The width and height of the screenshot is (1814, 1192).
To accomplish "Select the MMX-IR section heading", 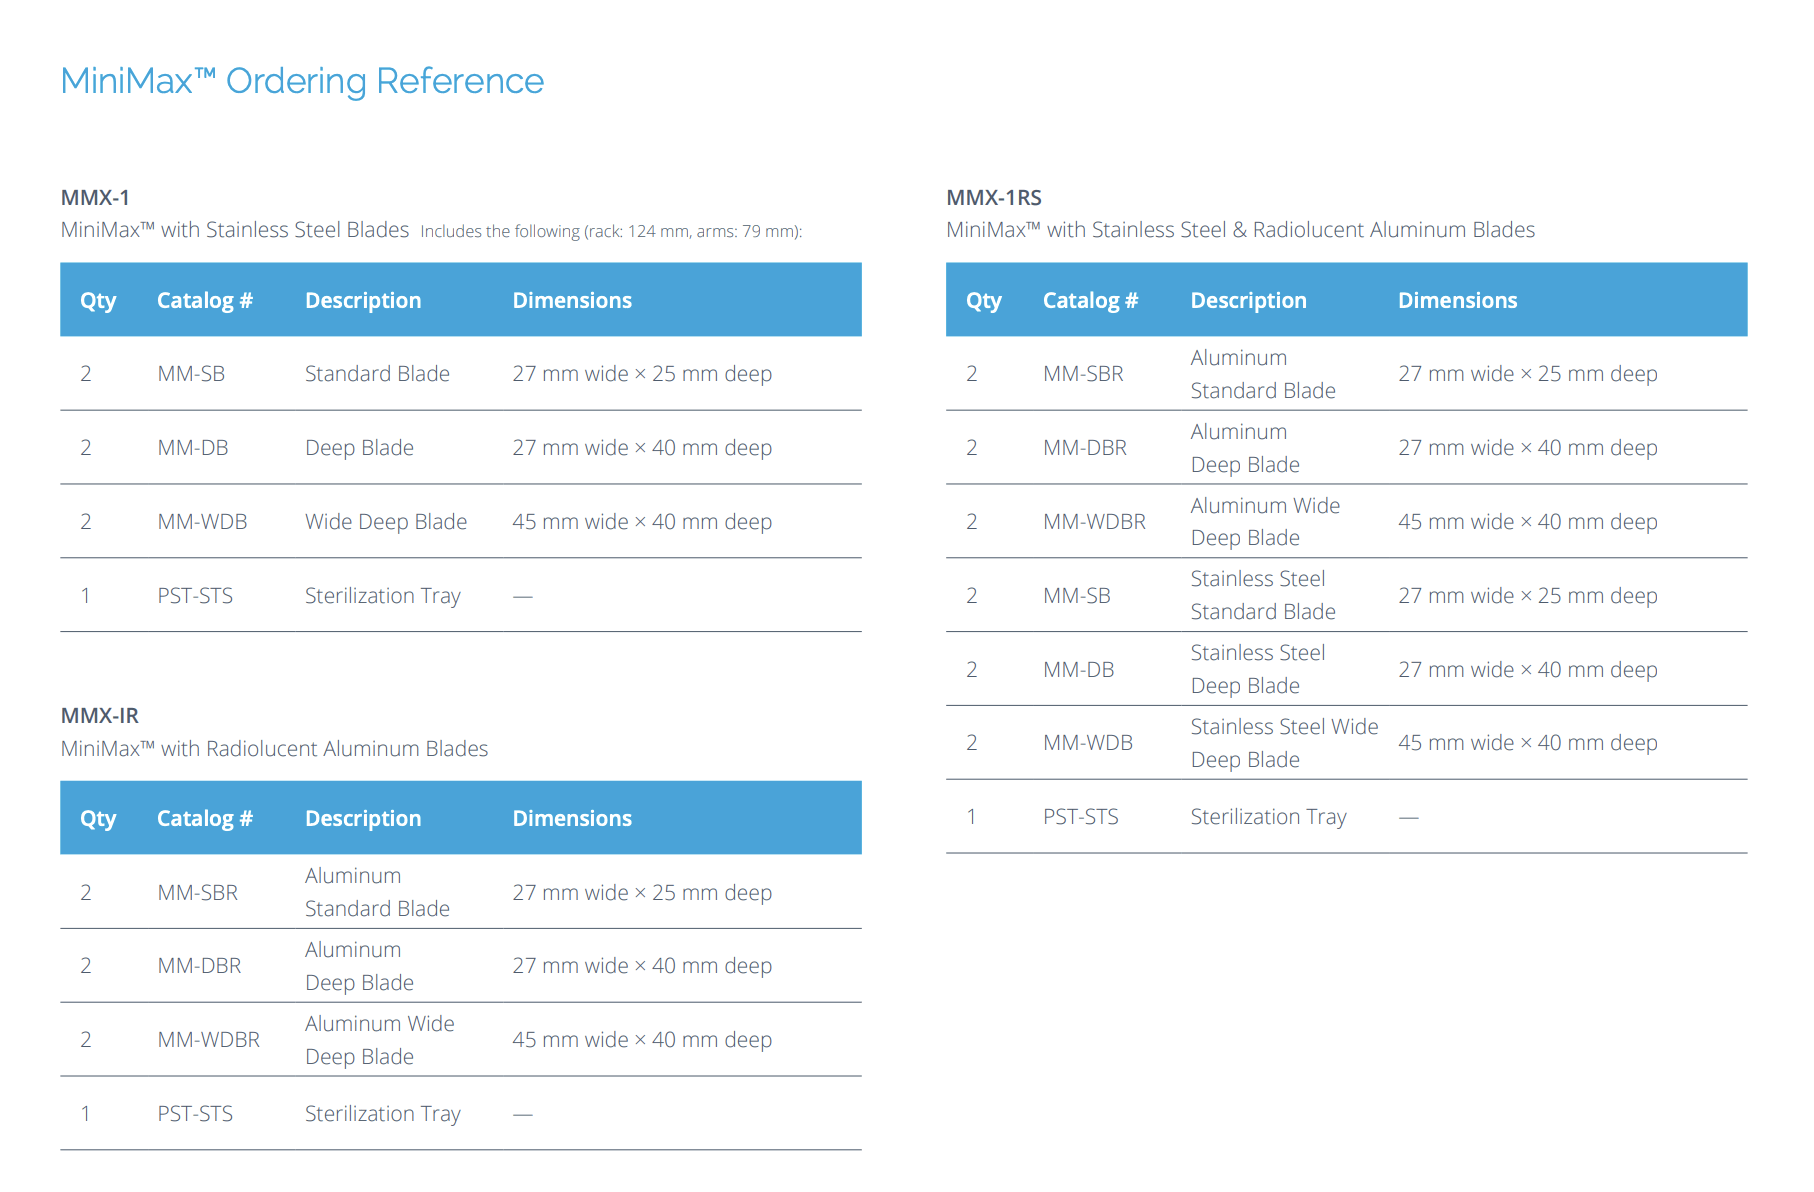I will (x=99, y=716).
